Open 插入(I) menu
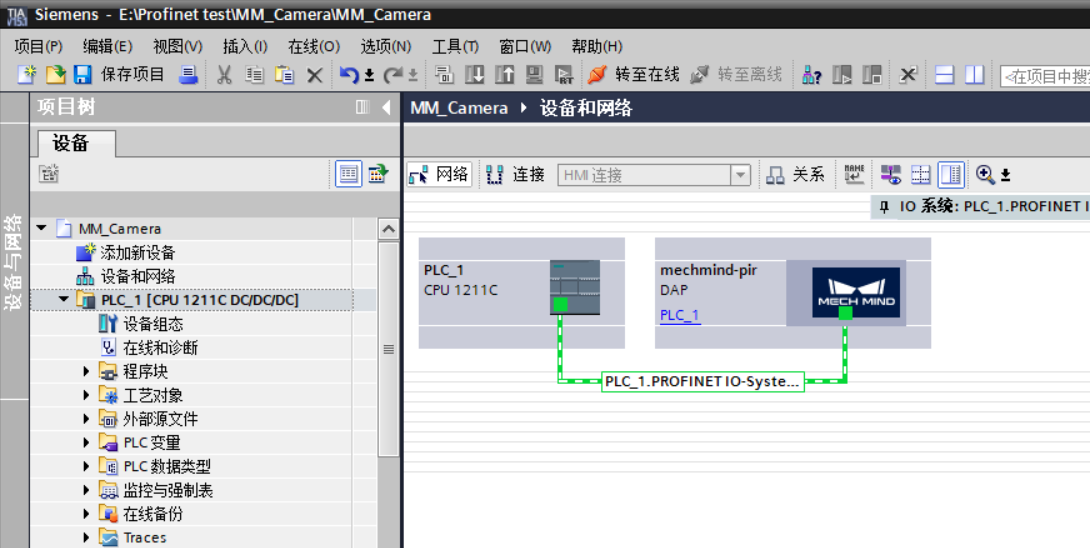The height and width of the screenshot is (548, 1090). 245,47
